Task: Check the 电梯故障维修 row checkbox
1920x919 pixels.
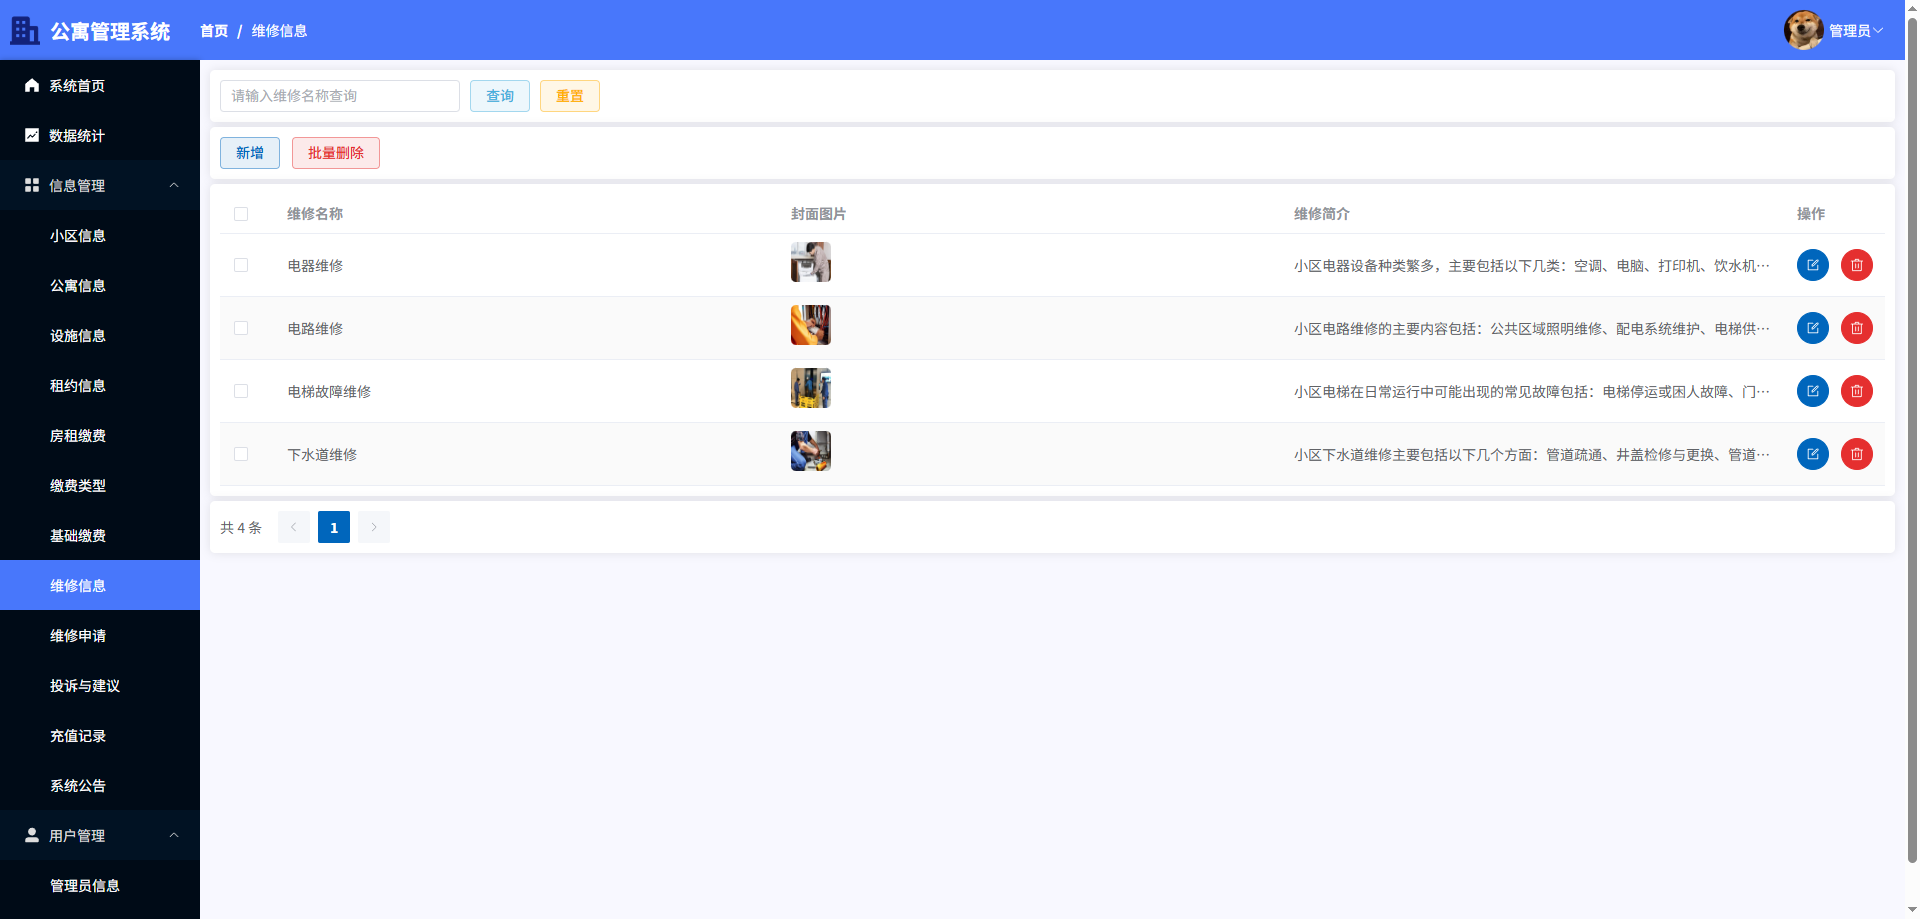Action: 241,391
